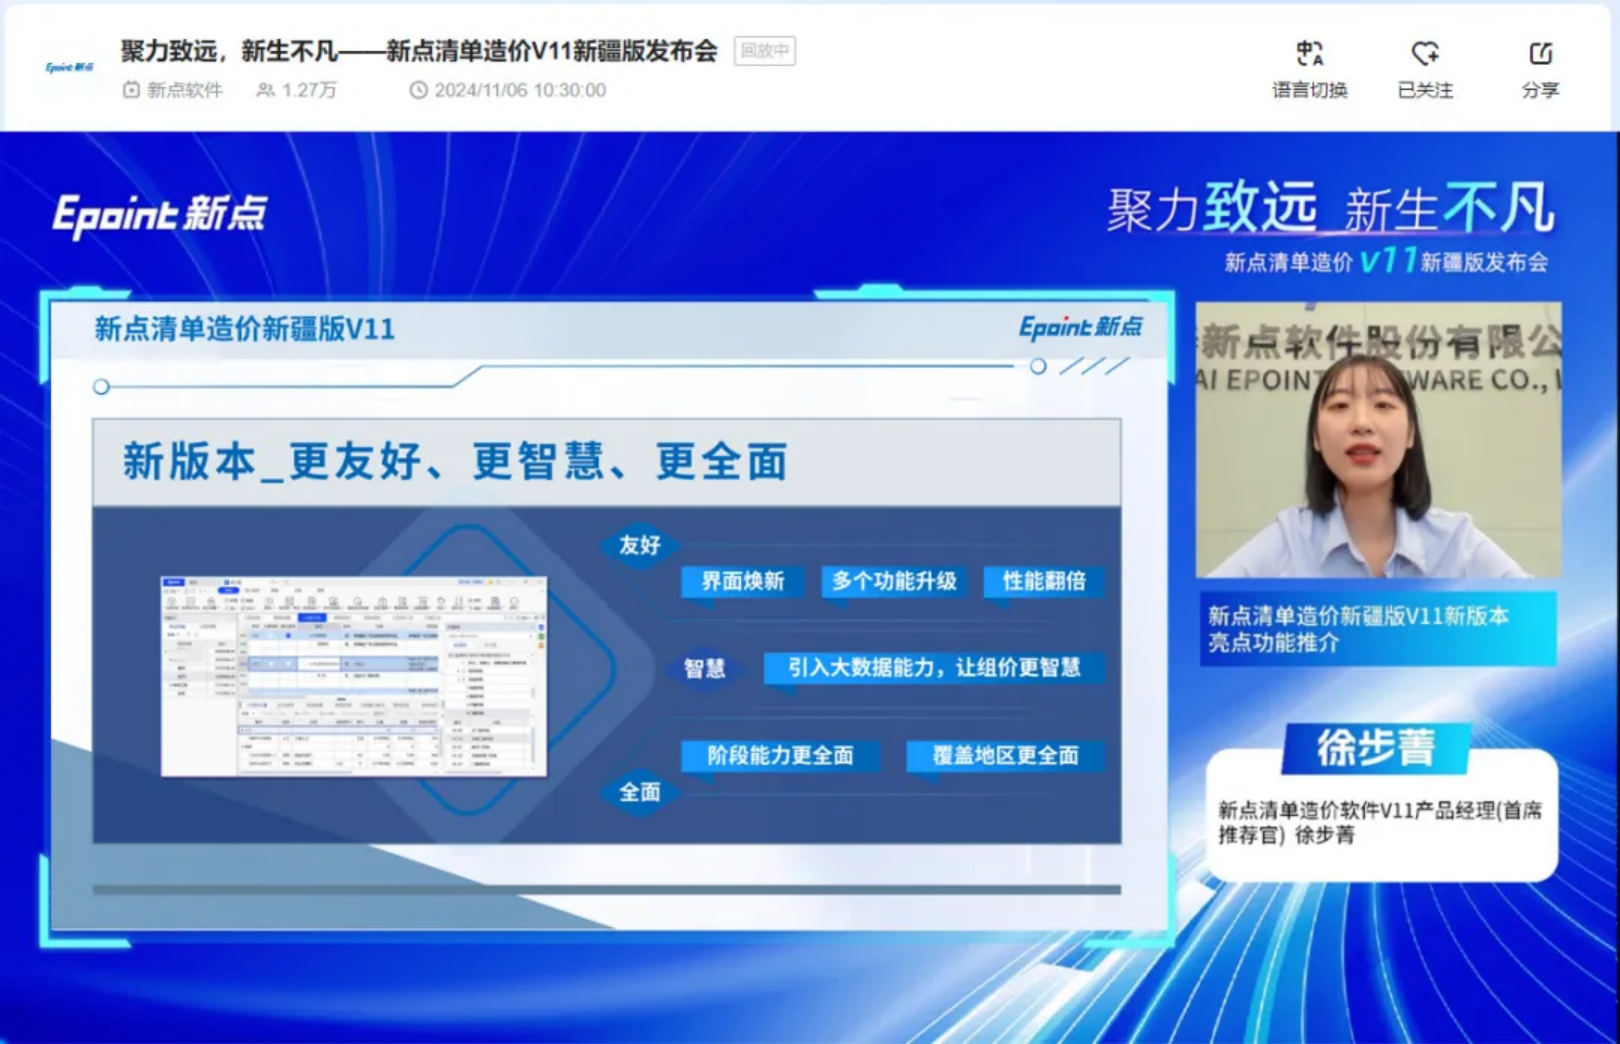Viewport: 1620px width, 1044px height.
Task: Click the slide heading 新版本_更友好、更智慧、更全面
Action: 455,462
